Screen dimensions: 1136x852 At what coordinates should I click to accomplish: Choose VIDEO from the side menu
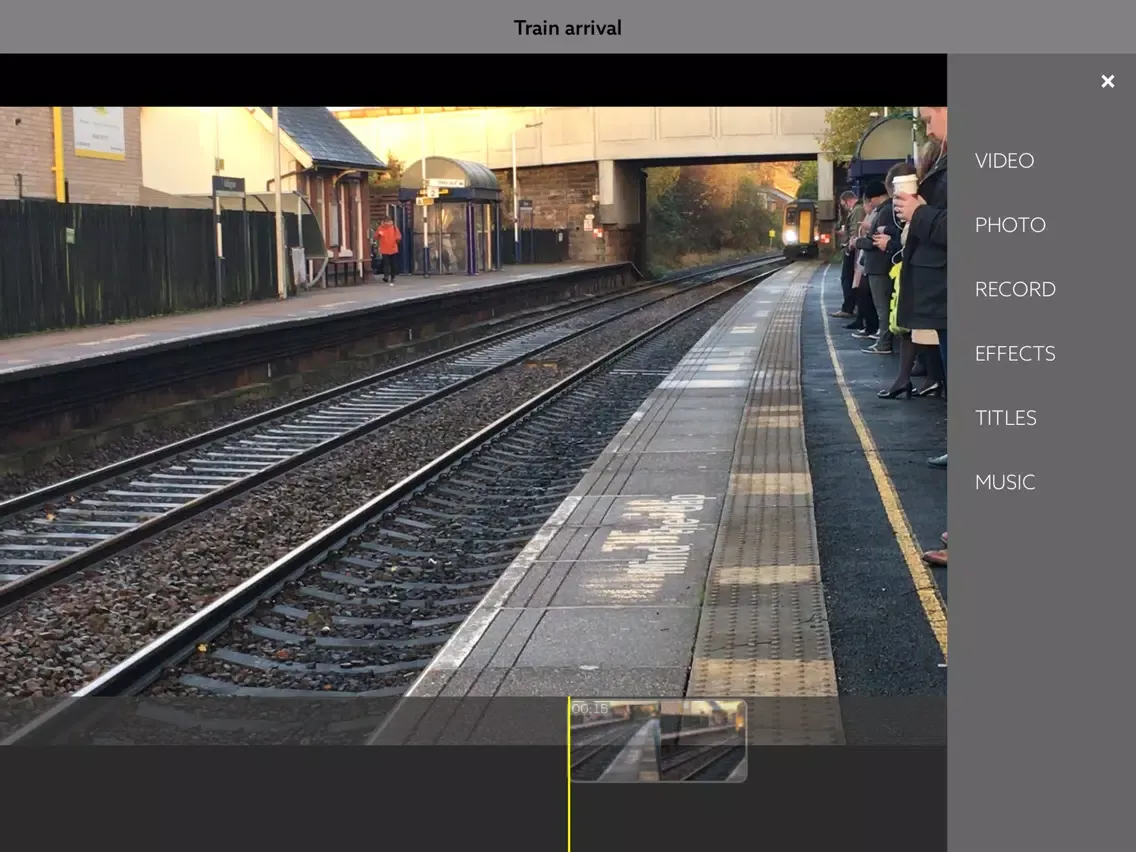click(x=1004, y=161)
